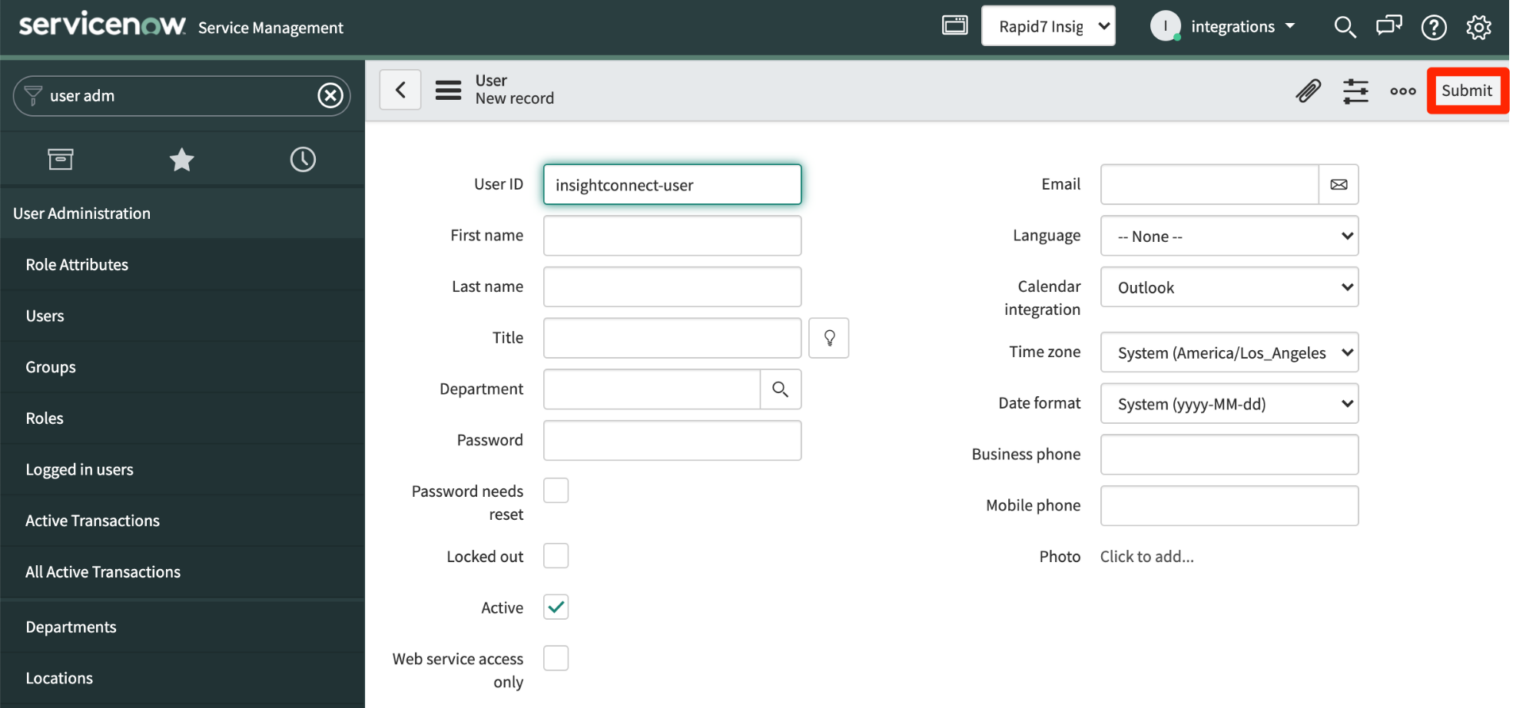Open the settings gear icon
The width and height of the screenshot is (1536, 708).
point(1478,26)
